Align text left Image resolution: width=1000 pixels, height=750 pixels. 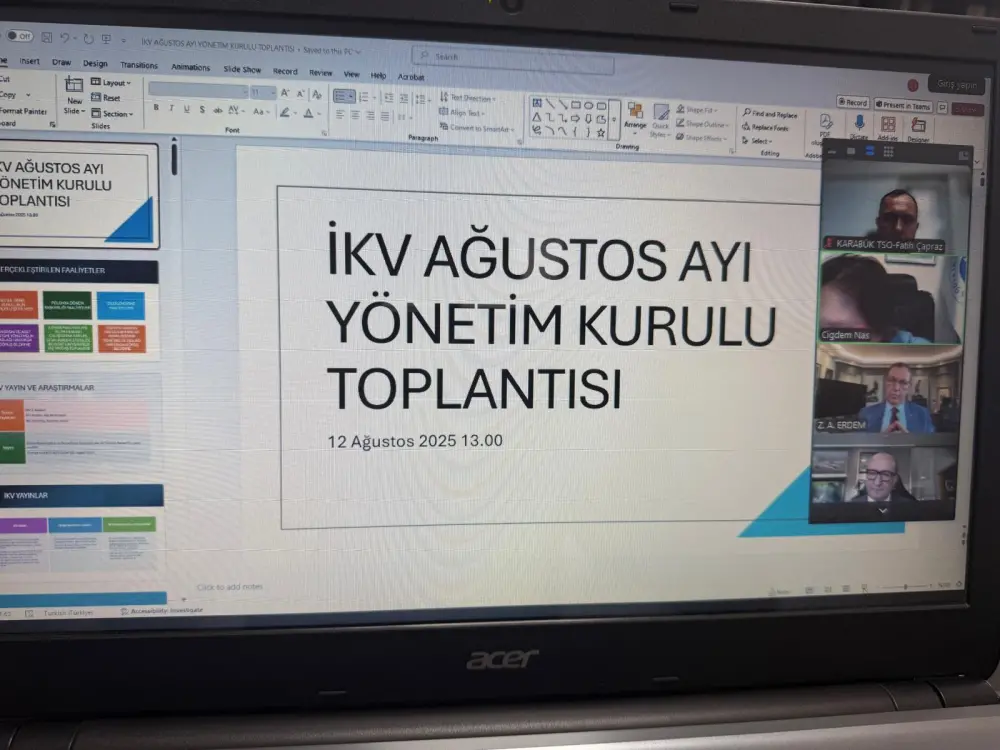pyautogui.click(x=340, y=115)
